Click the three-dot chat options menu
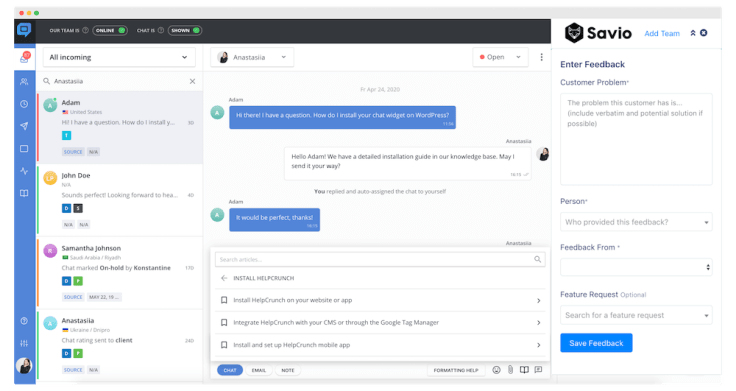Screen dimensions: 736x391 (541, 57)
